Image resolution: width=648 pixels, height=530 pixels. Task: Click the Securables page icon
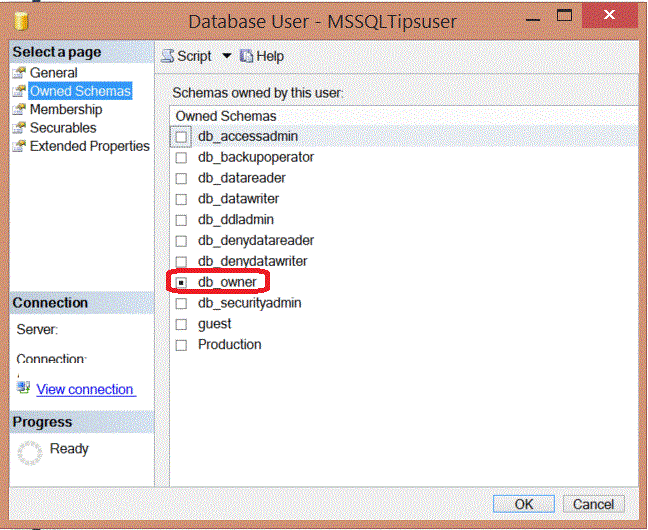point(19,128)
